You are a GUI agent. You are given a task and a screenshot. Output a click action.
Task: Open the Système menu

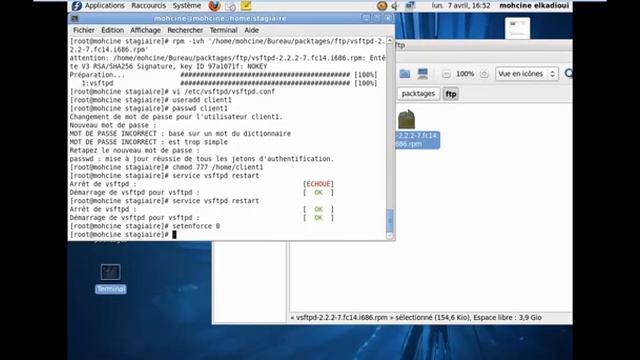tap(187, 6)
